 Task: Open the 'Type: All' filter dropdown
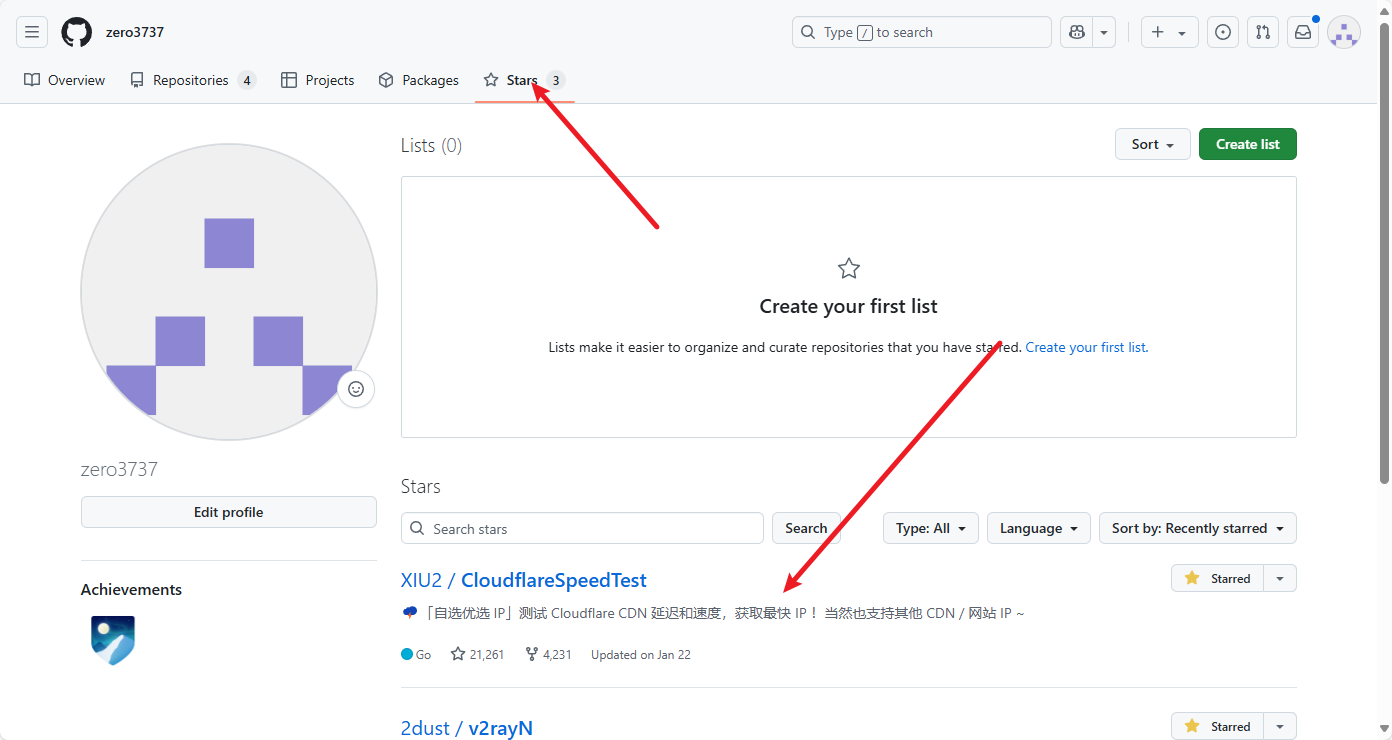point(931,528)
